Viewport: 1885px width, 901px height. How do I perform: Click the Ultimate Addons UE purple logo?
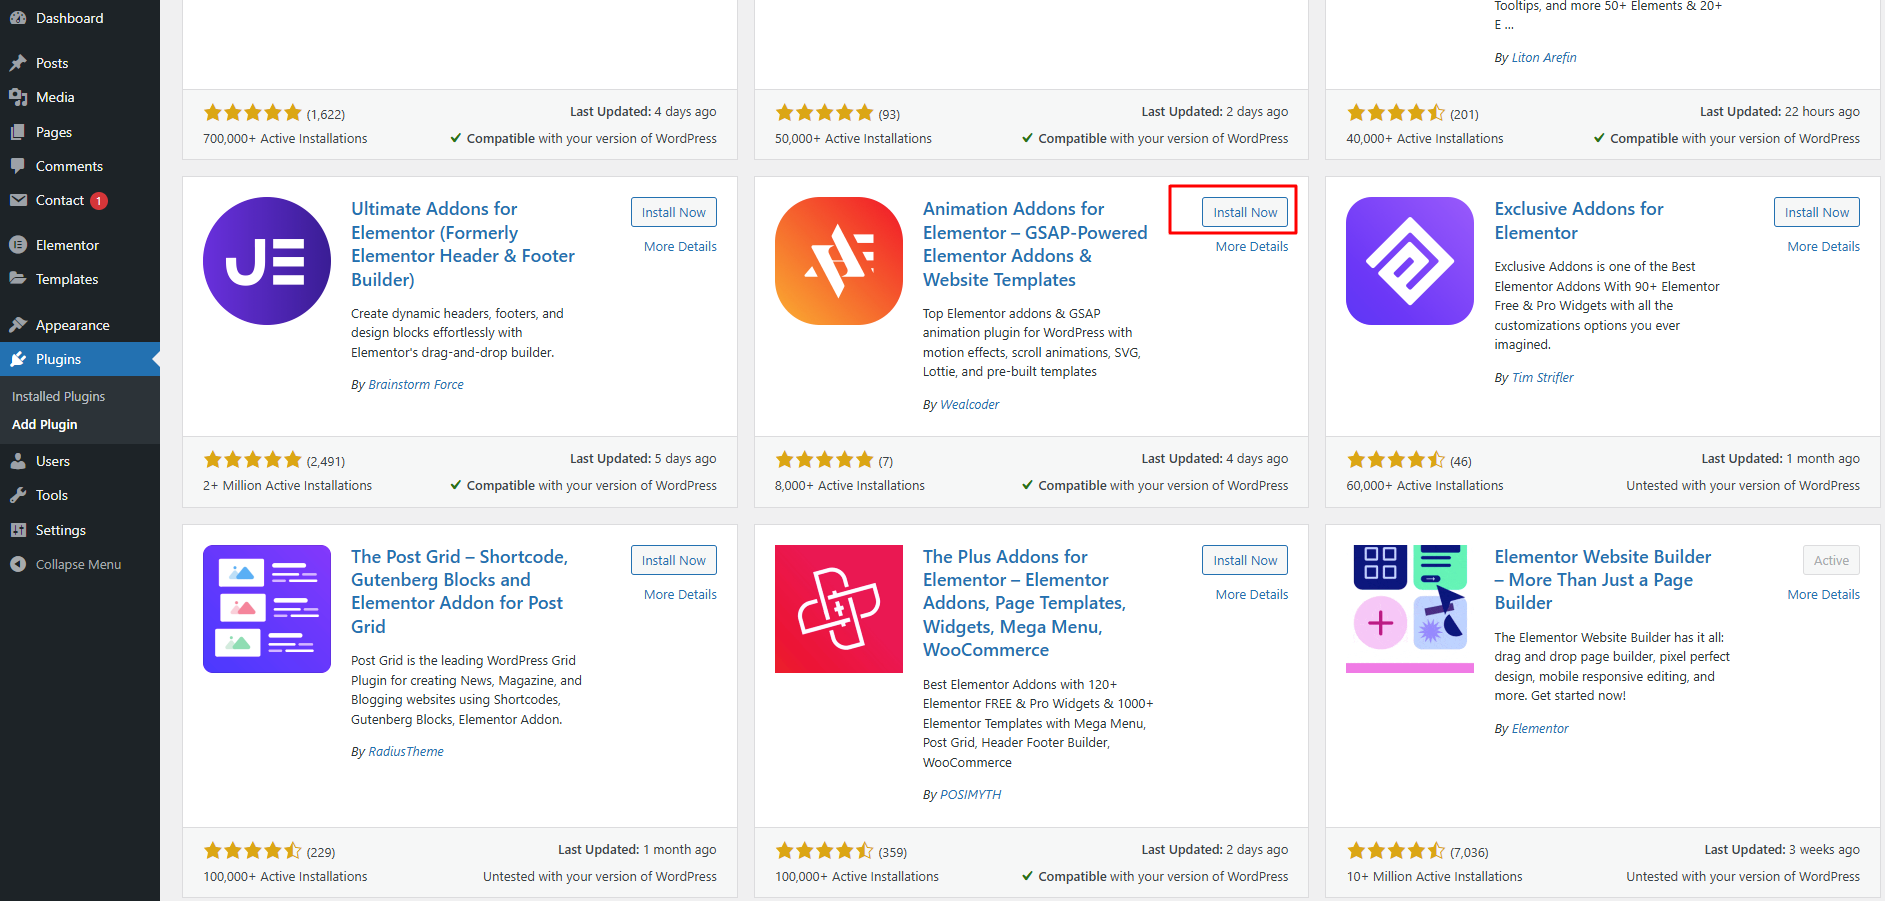click(267, 261)
